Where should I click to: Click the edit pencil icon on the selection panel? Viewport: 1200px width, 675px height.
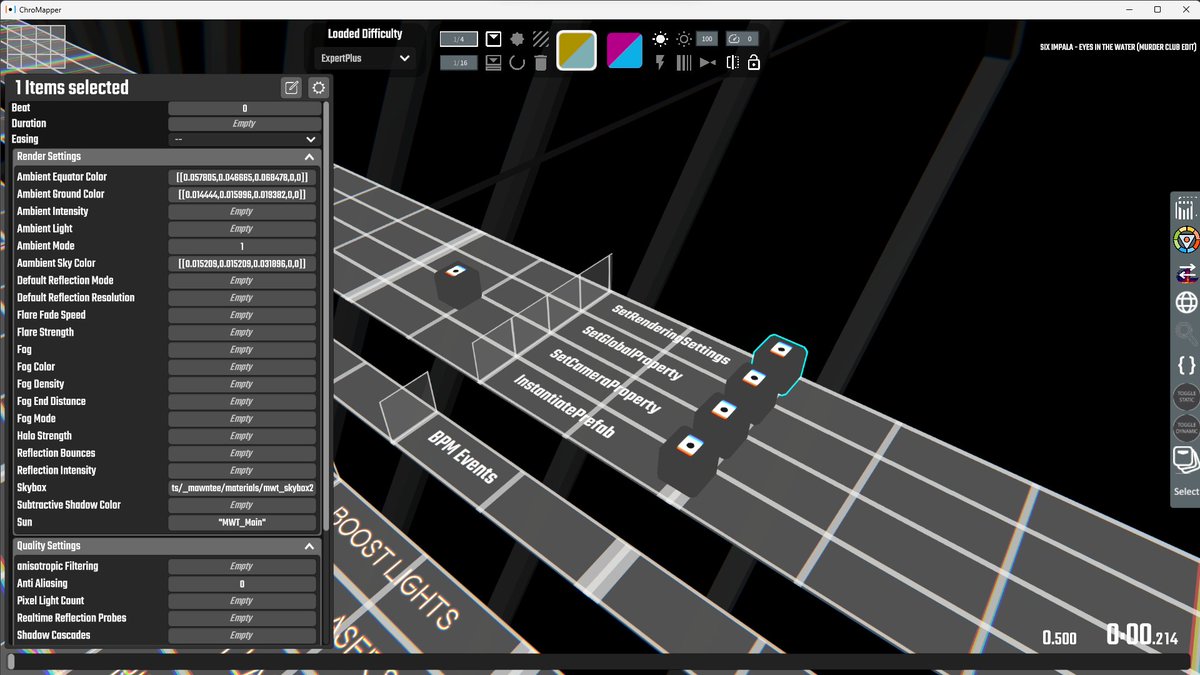click(x=290, y=87)
